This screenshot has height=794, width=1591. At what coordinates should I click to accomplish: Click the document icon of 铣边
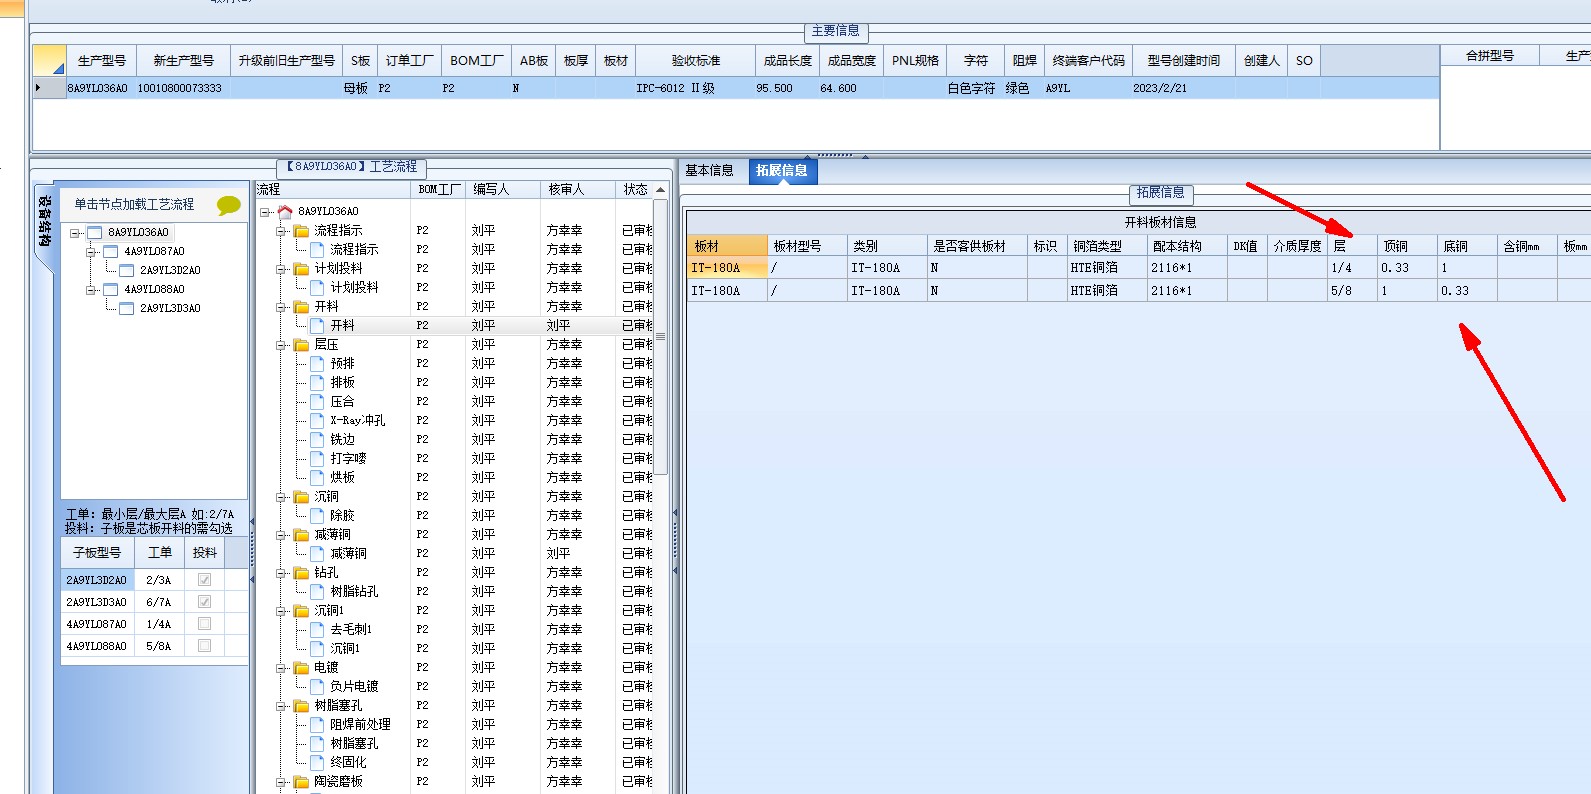[x=317, y=439]
